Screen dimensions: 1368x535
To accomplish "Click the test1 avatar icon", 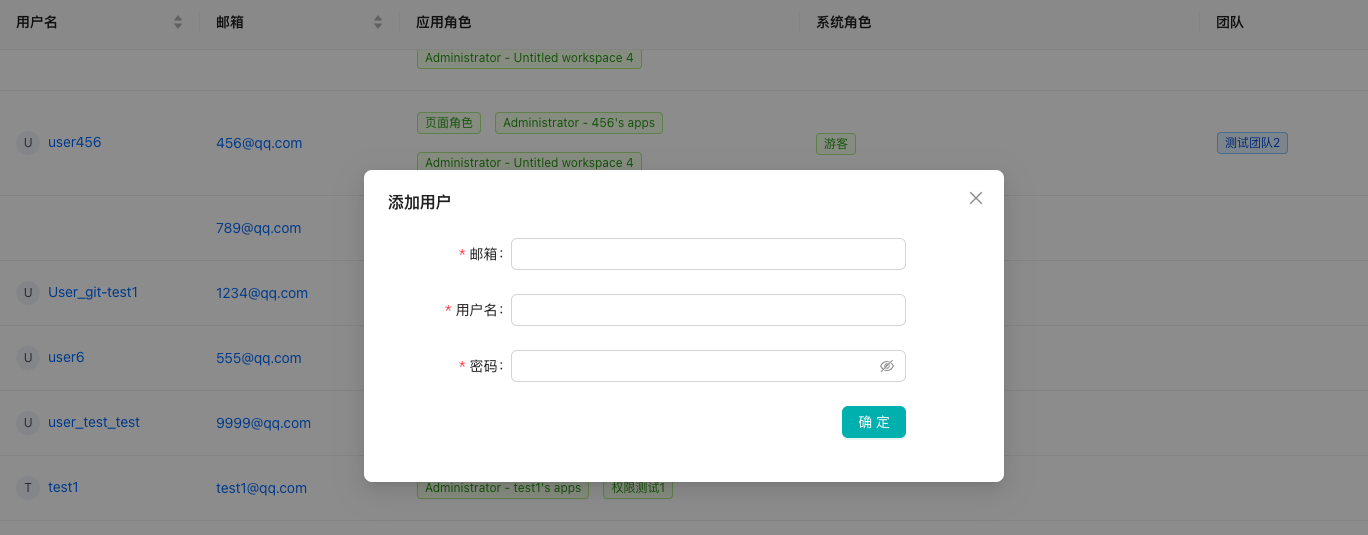I will tap(28, 488).
